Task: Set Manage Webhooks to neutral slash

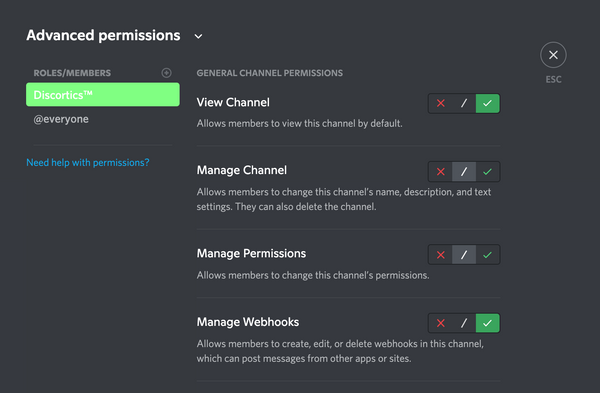Action: click(464, 323)
